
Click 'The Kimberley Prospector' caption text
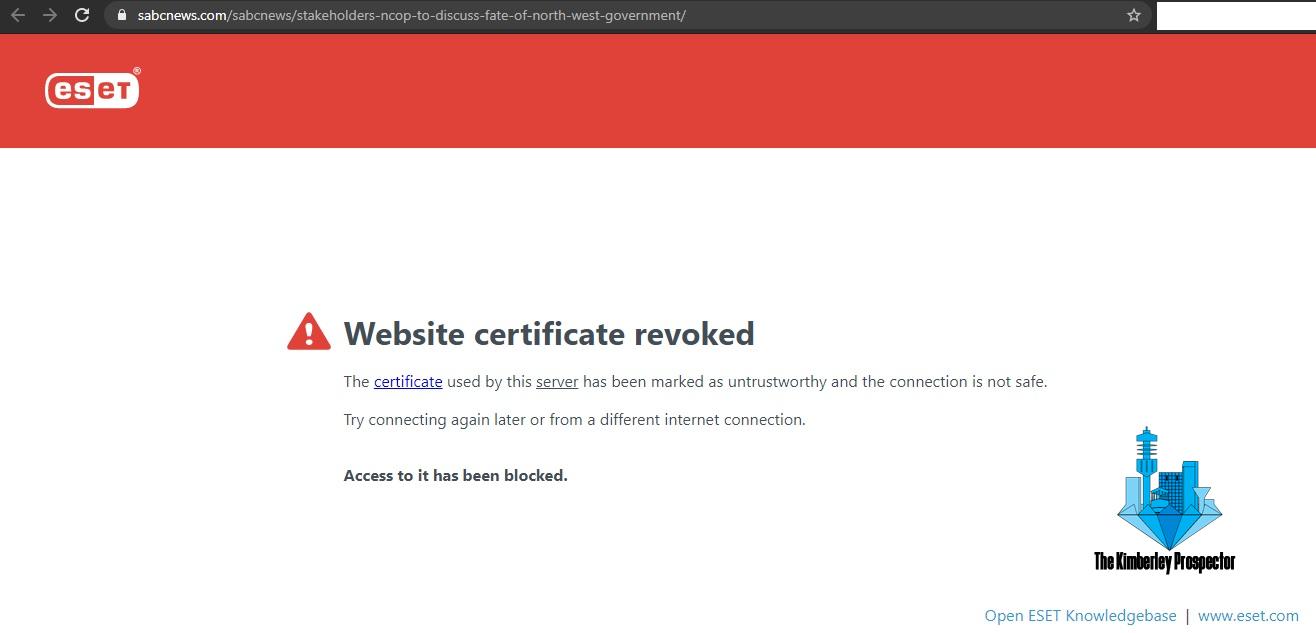coord(1164,562)
